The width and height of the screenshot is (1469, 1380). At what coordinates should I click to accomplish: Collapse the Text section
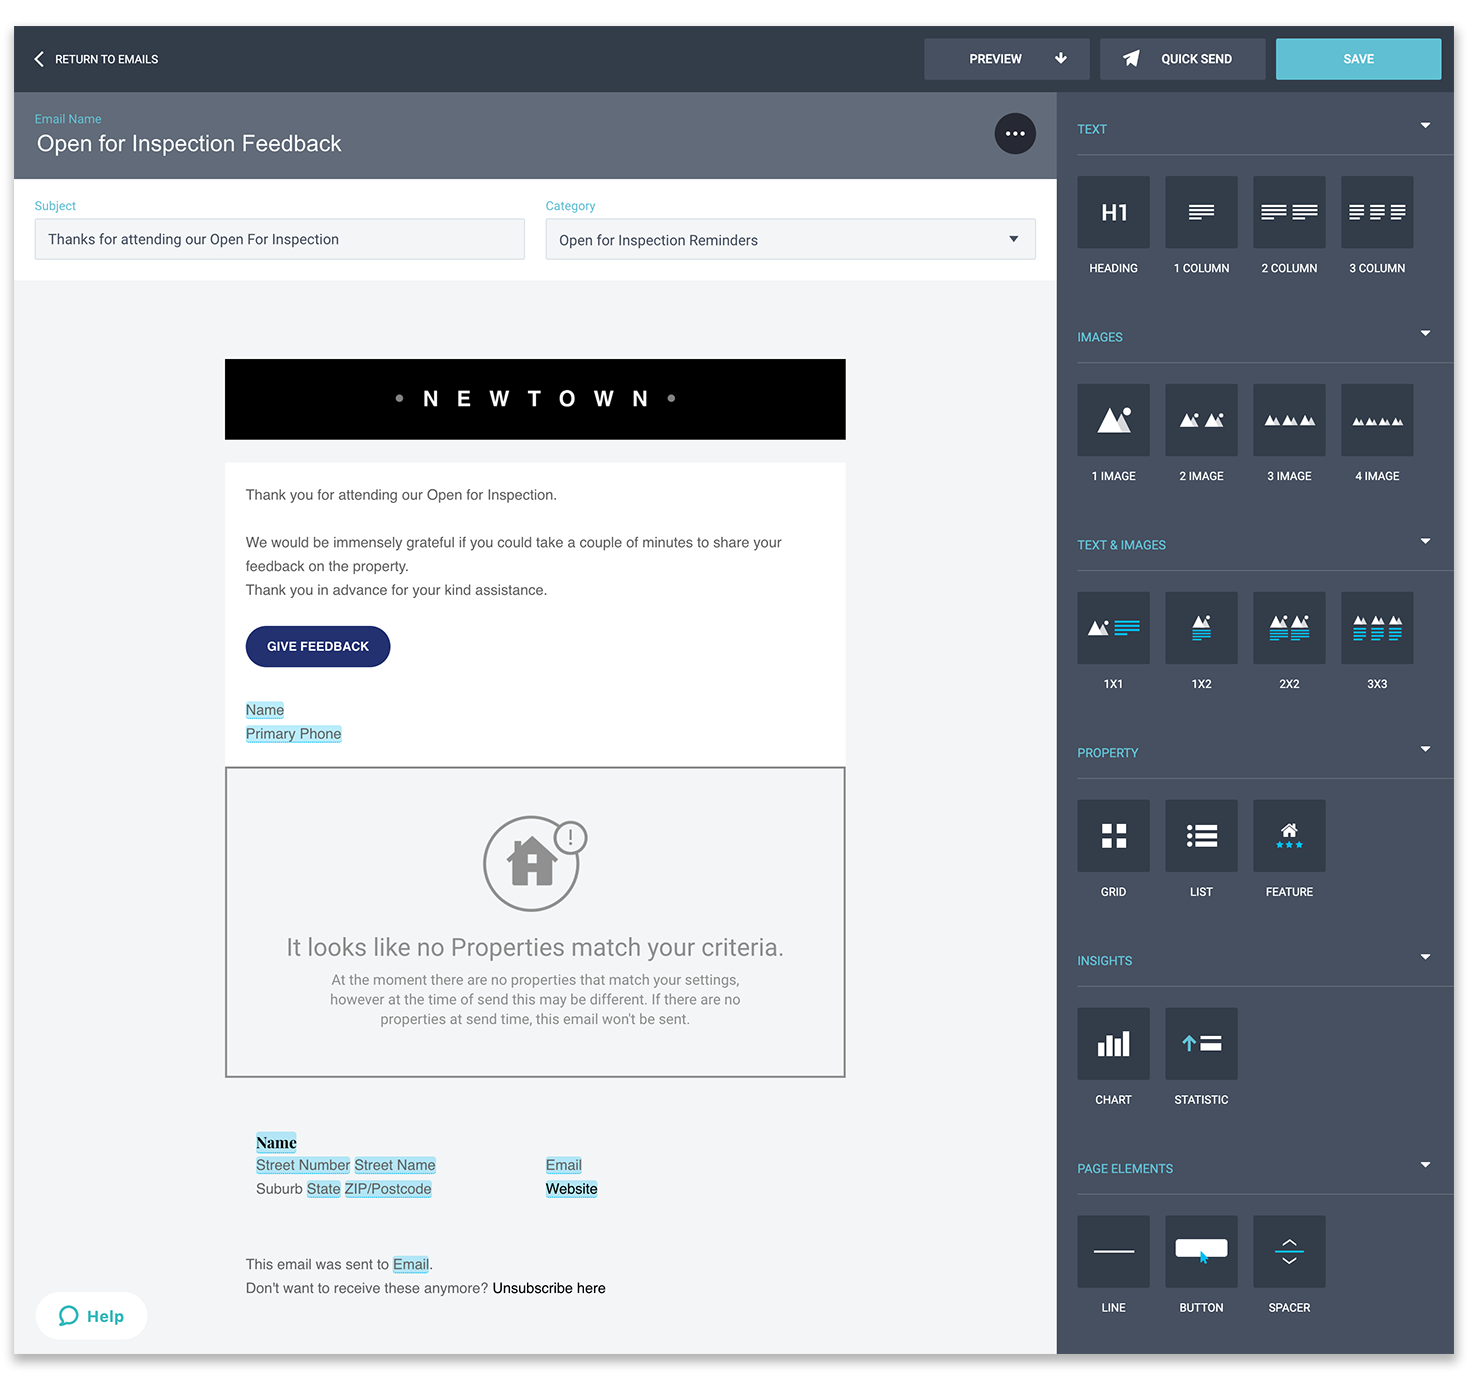[x=1425, y=126]
